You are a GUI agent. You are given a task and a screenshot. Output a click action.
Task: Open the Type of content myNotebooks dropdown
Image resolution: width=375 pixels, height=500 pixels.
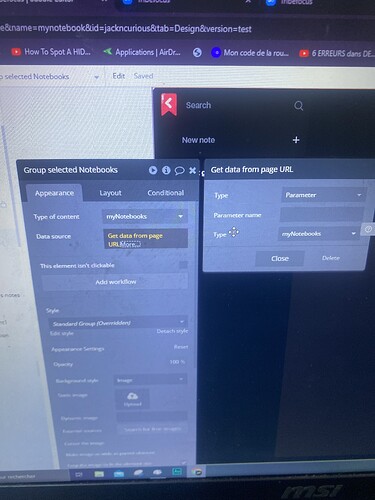[x=145, y=217]
